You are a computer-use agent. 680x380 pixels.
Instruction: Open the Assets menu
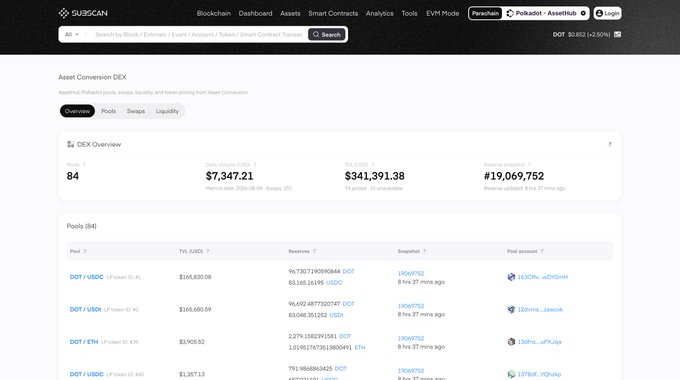click(x=290, y=13)
